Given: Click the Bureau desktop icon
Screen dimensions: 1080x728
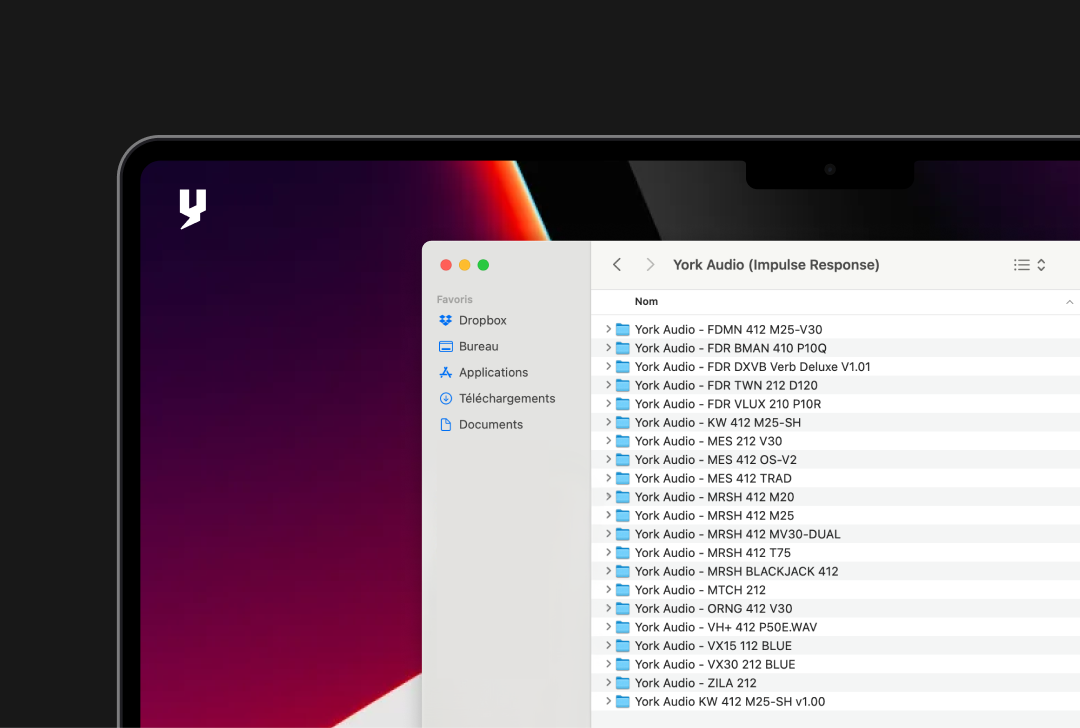Looking at the screenshot, I should pos(446,346).
